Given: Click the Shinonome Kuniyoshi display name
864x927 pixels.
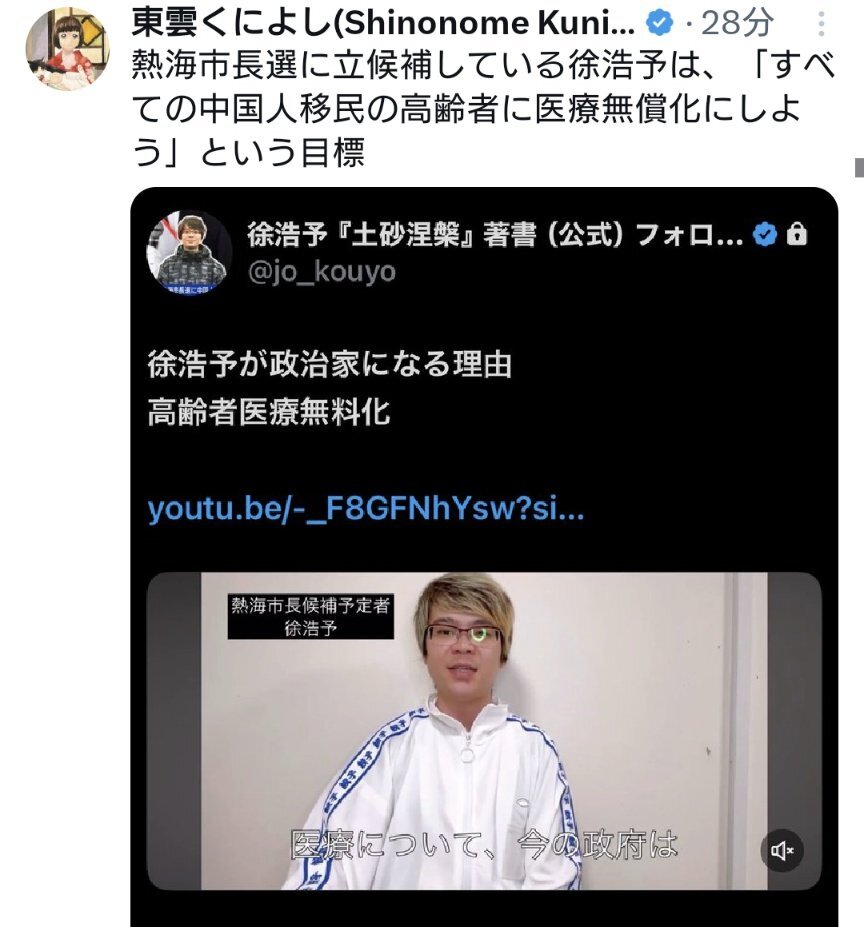Looking at the screenshot, I should pos(383,24).
